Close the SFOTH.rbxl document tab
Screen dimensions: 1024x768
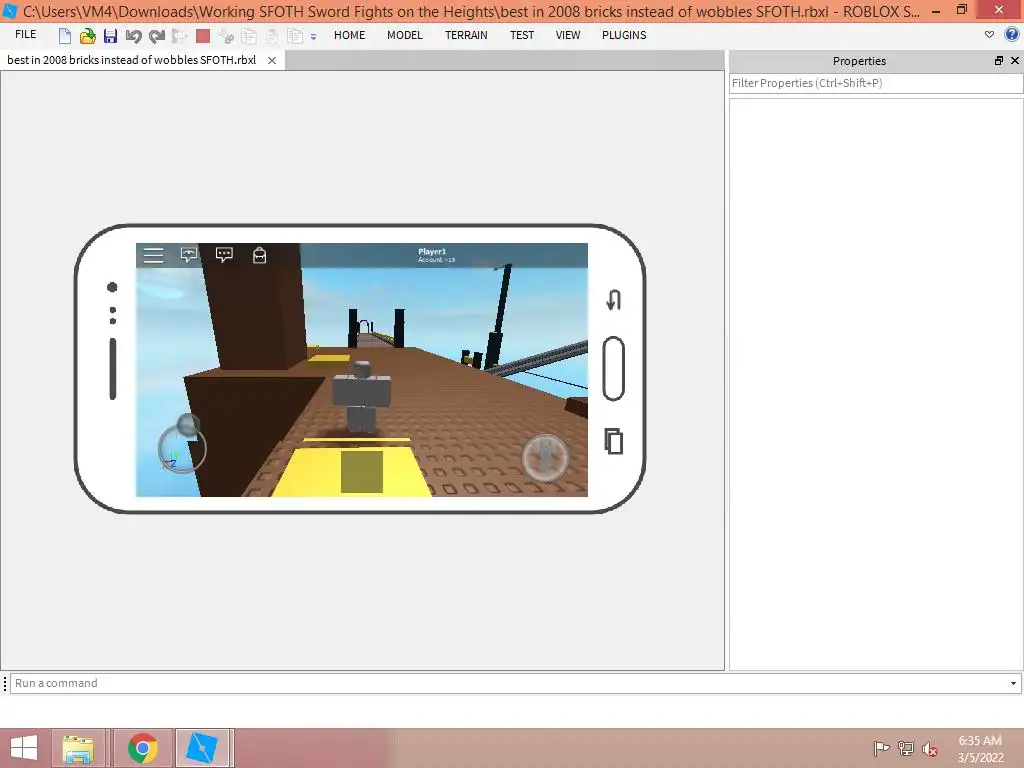pyautogui.click(x=272, y=60)
